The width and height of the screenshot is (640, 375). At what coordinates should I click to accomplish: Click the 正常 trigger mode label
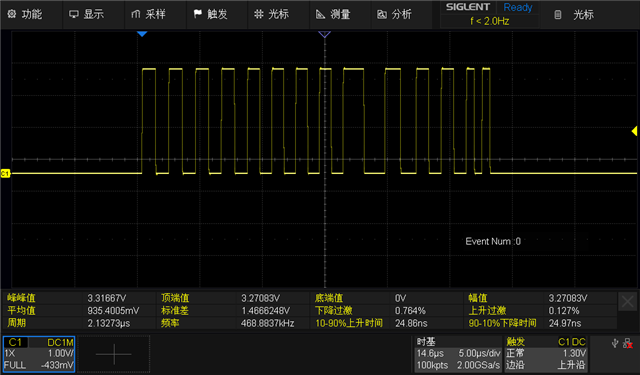pyautogui.click(x=515, y=353)
